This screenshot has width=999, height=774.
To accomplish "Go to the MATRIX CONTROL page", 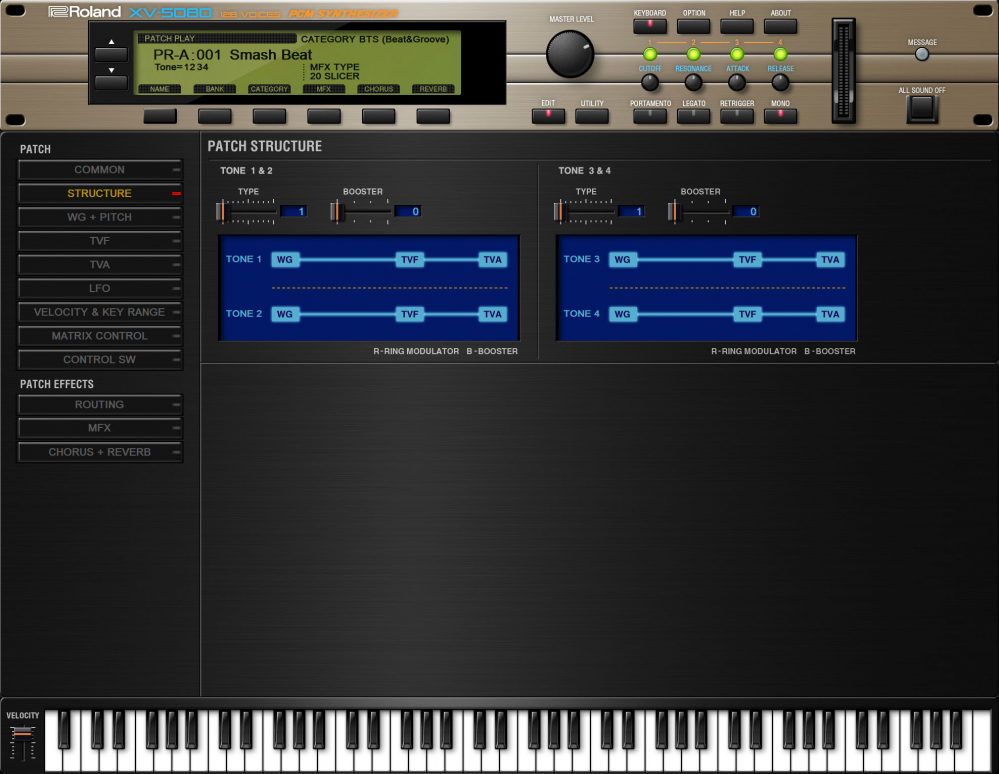I will point(100,336).
